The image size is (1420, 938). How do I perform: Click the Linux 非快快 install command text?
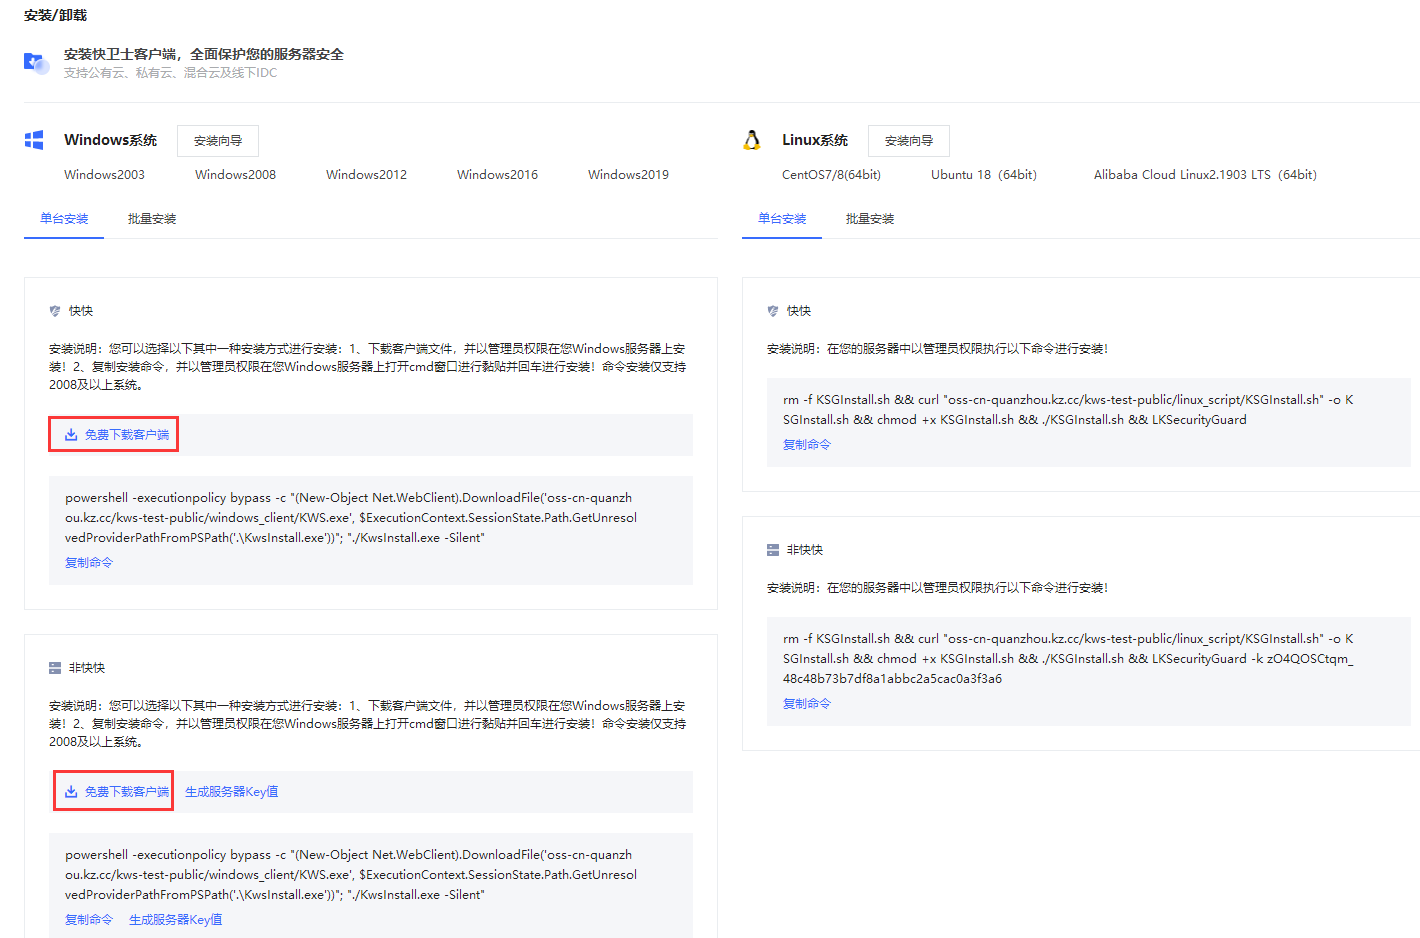point(1067,658)
